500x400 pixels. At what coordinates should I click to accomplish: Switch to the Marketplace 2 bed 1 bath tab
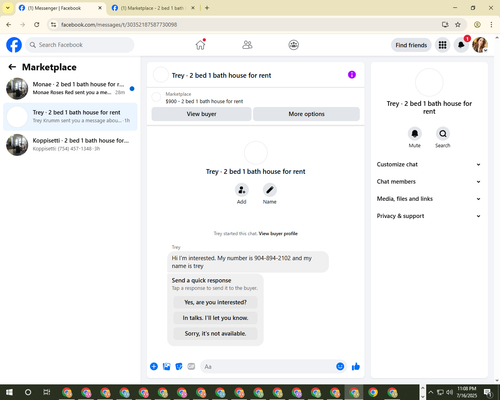pos(153,8)
